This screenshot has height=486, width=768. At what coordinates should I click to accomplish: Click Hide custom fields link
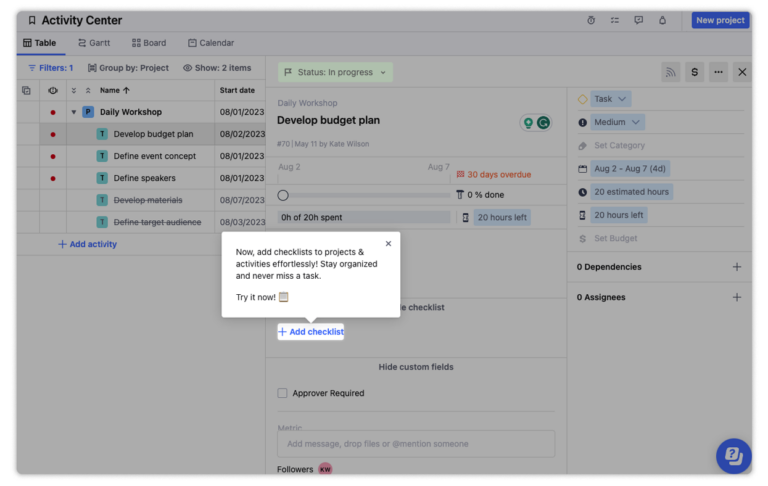click(x=416, y=367)
